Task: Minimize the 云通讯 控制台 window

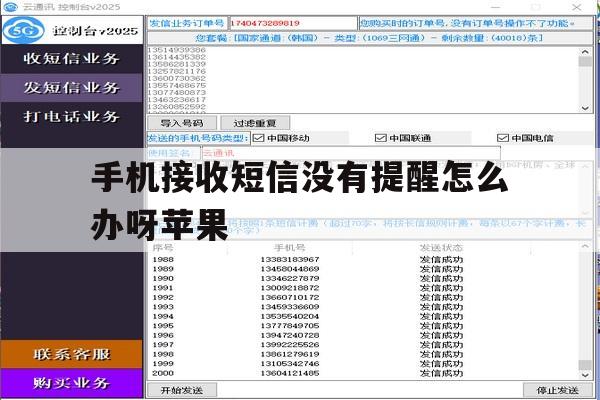Action: click(x=496, y=7)
